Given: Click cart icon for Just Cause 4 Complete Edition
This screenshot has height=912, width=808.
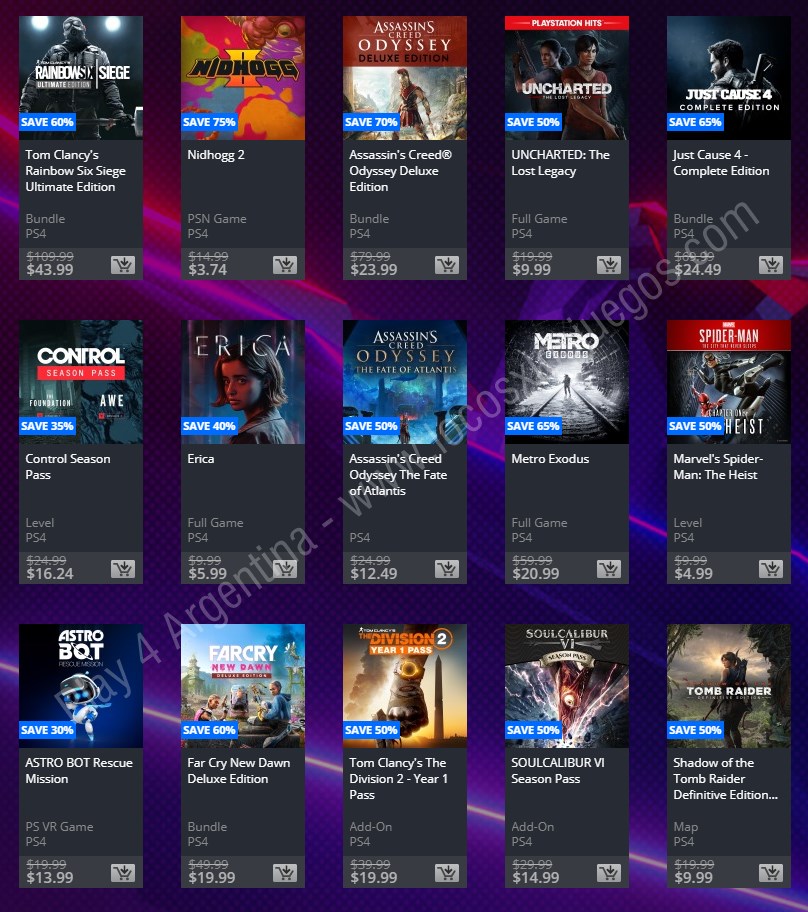Looking at the screenshot, I should (x=771, y=265).
